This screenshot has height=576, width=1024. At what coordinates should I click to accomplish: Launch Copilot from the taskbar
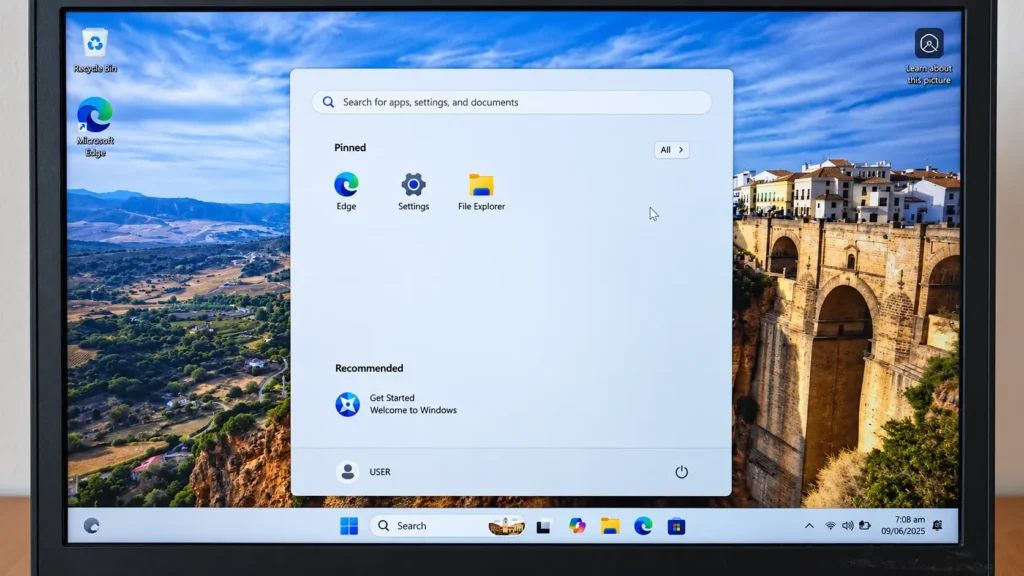coord(577,526)
